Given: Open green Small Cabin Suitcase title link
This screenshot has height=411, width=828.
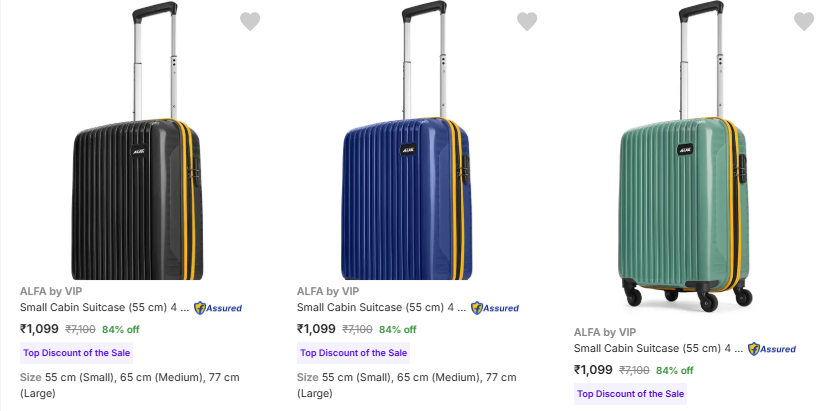Looking at the screenshot, I should [657, 349].
